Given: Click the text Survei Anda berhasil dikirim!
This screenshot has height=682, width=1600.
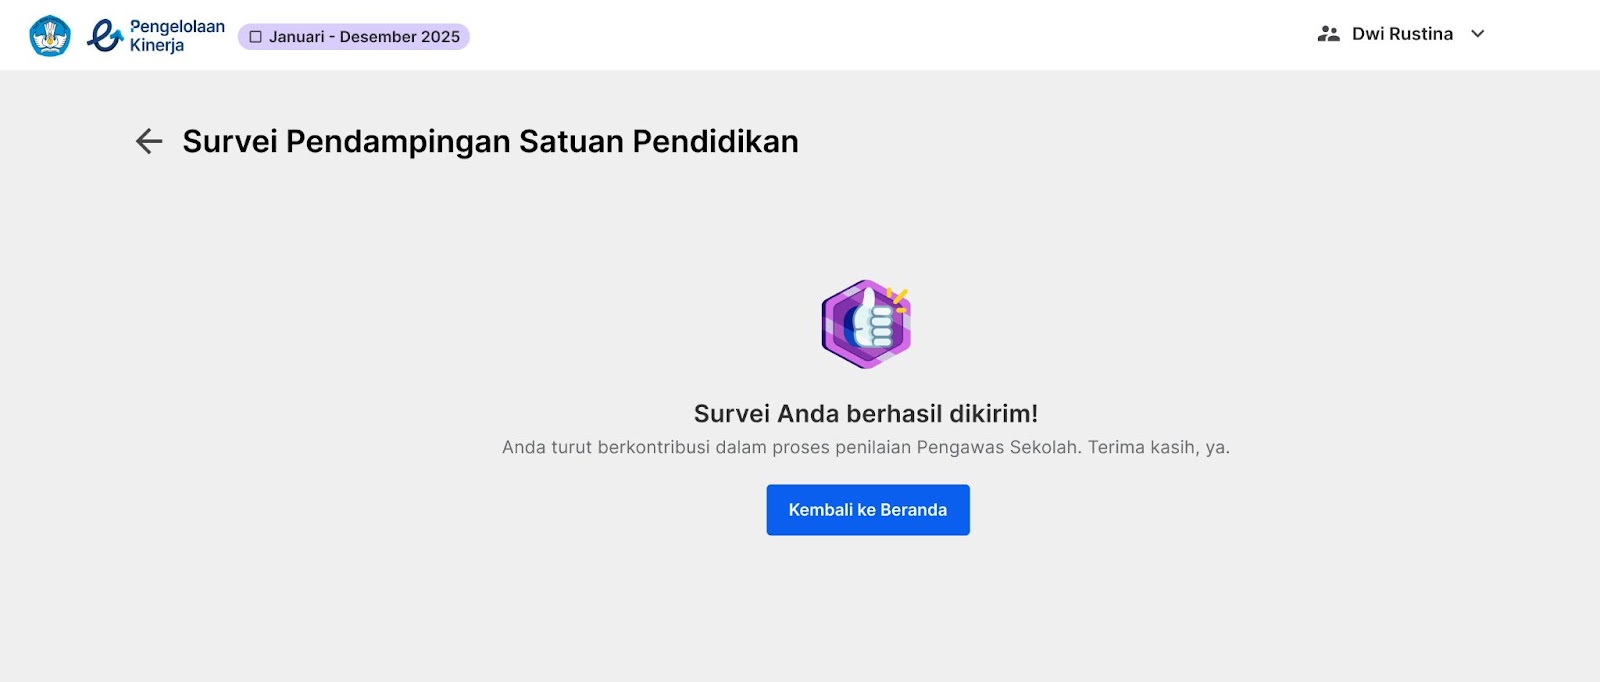Looking at the screenshot, I should [866, 414].
